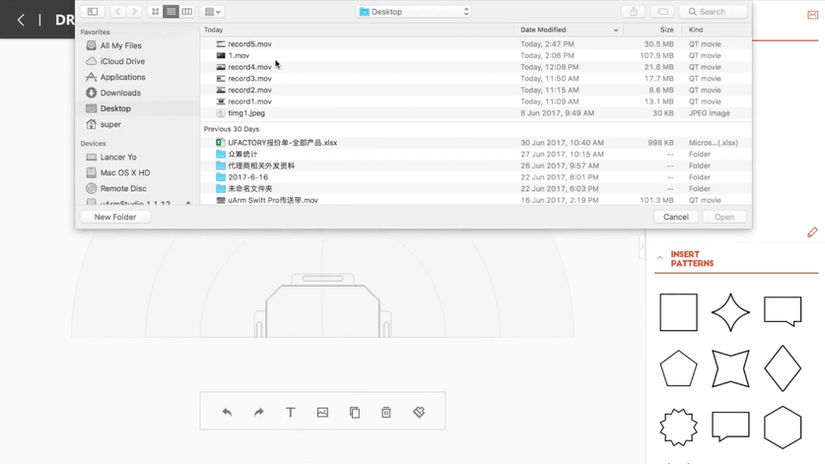Click the New Folder button

pos(115,217)
